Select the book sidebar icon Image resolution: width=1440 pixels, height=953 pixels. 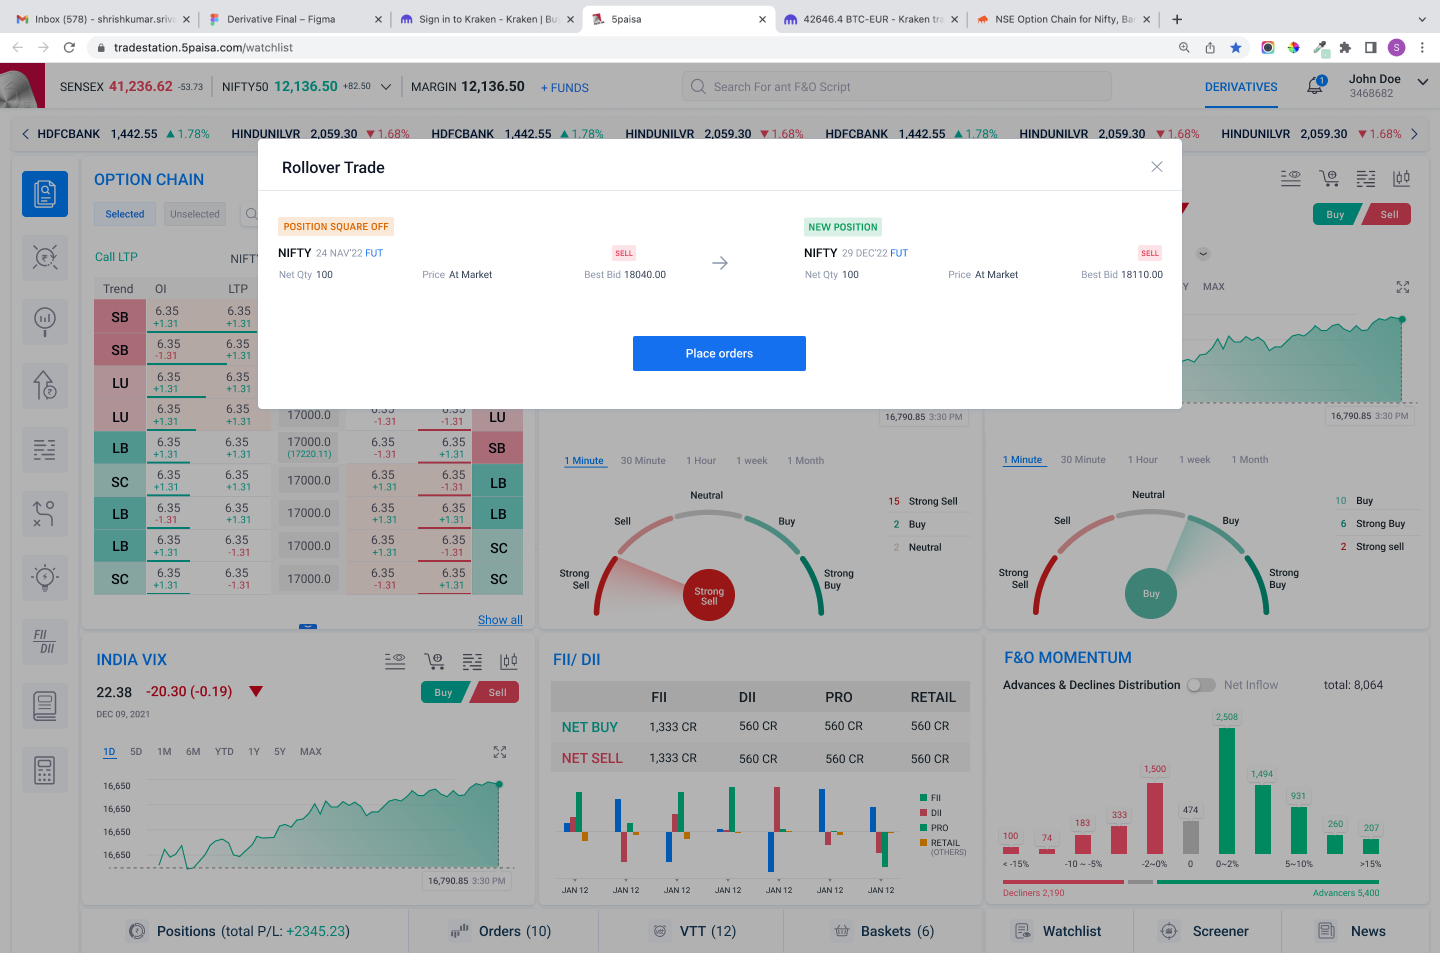point(45,706)
